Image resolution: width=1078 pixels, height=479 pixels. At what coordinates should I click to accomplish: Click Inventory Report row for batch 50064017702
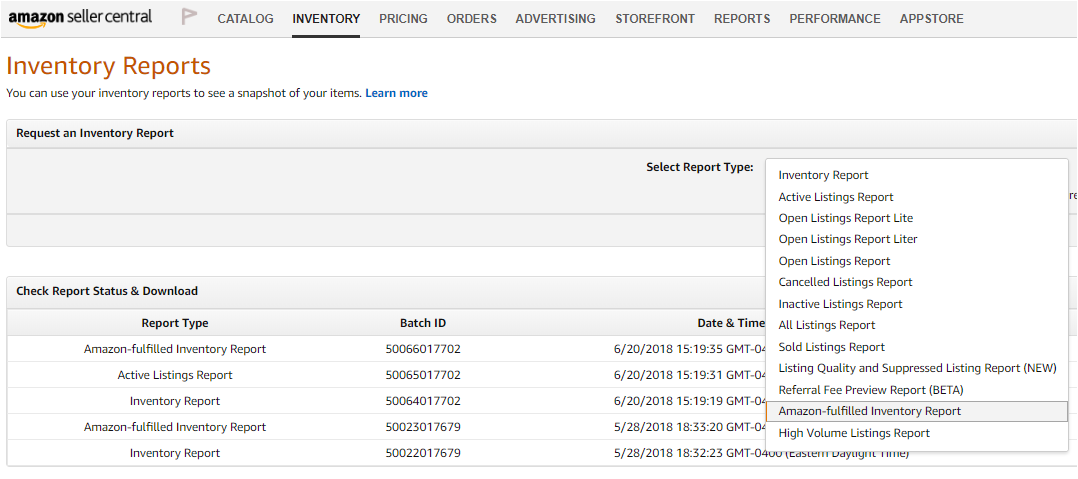tap(175, 401)
